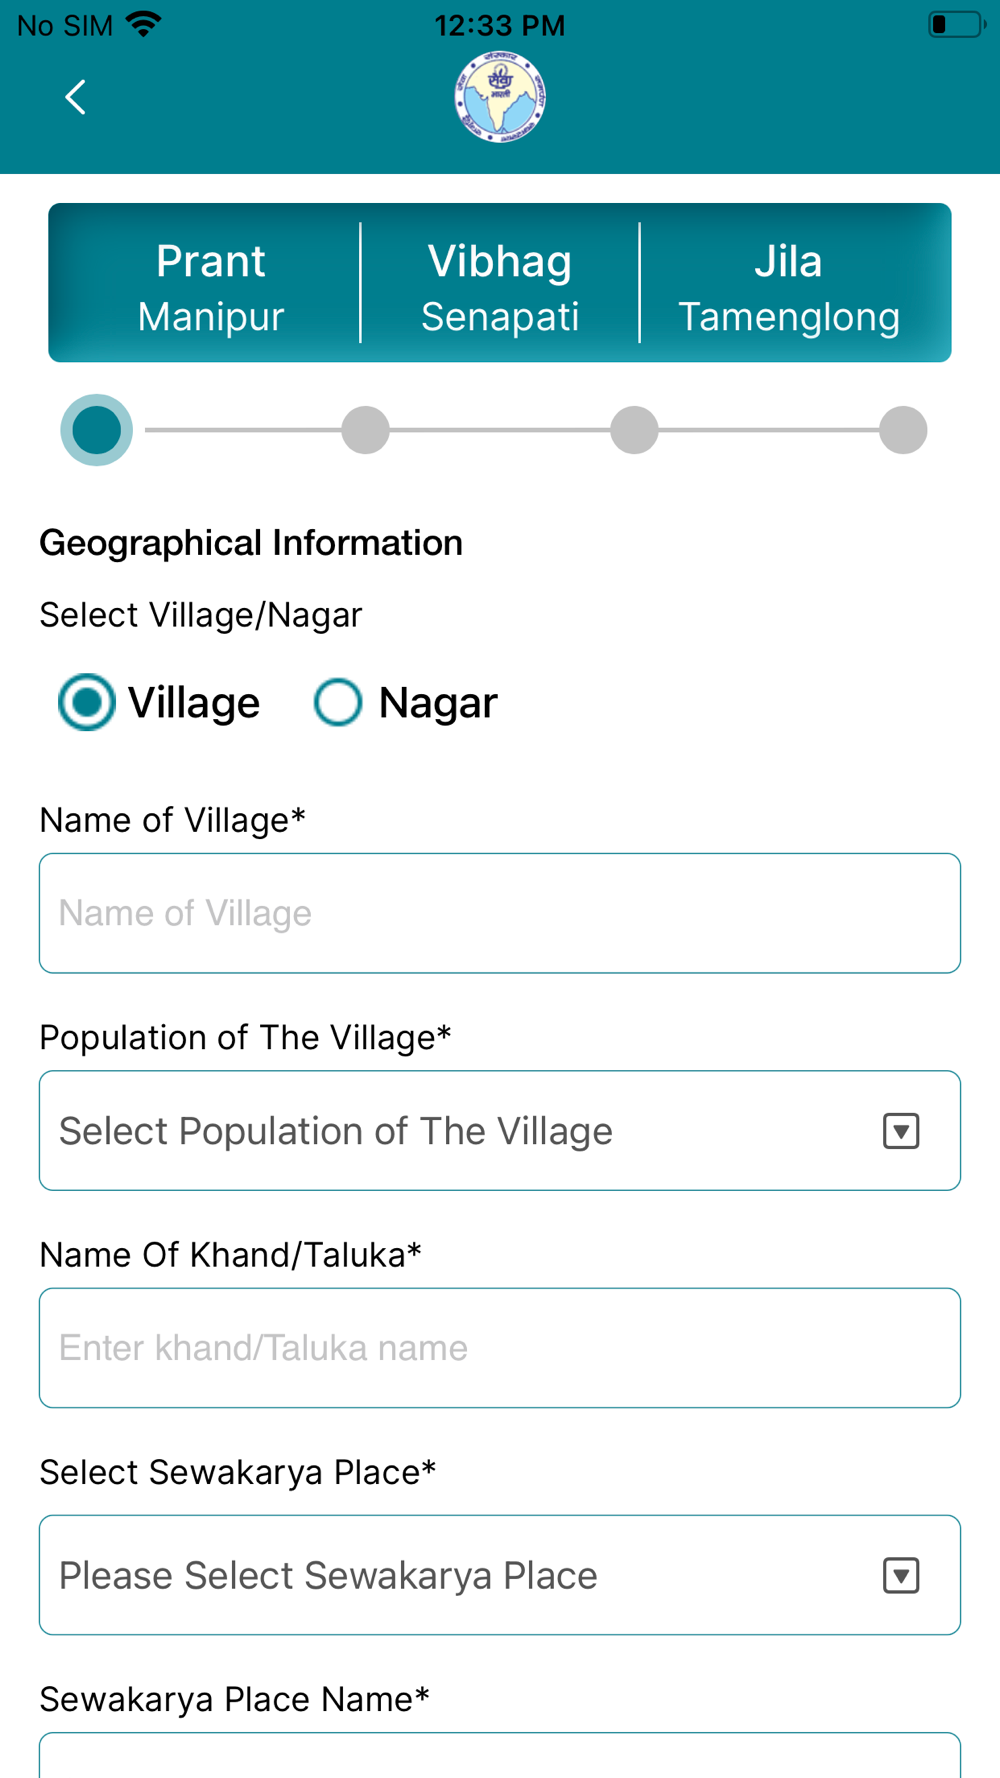Viewport: 1000px width, 1778px height.
Task: Tap the Vibhag Senapati tab
Action: pos(500,287)
